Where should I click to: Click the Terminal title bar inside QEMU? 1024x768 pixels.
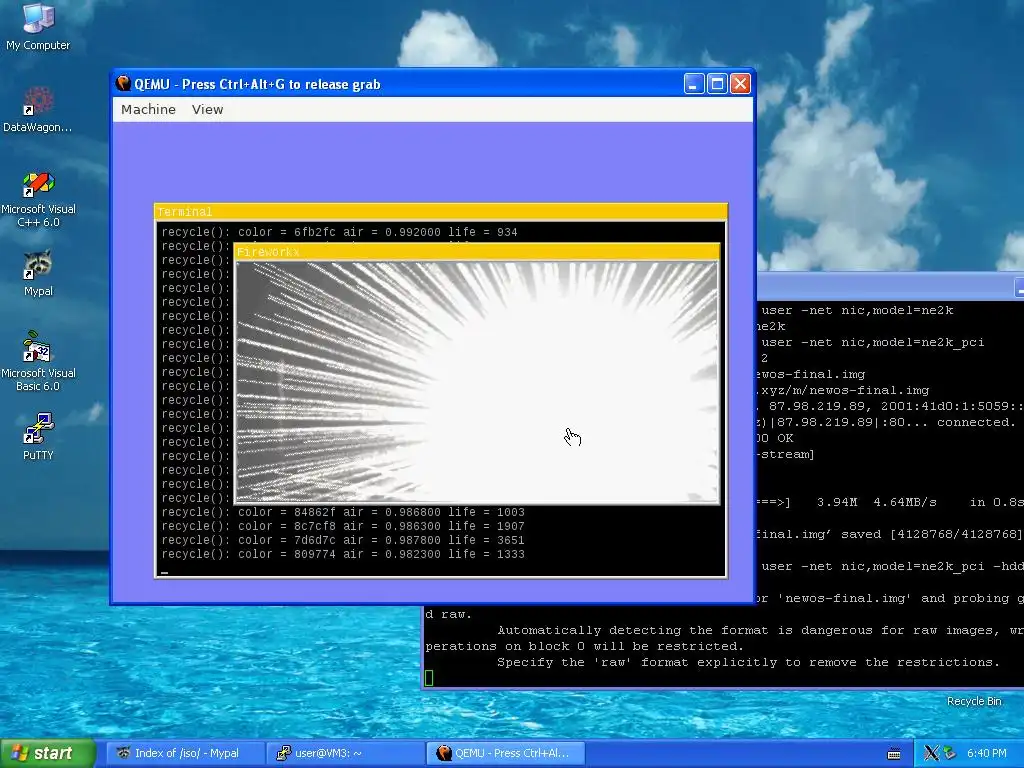(x=441, y=212)
